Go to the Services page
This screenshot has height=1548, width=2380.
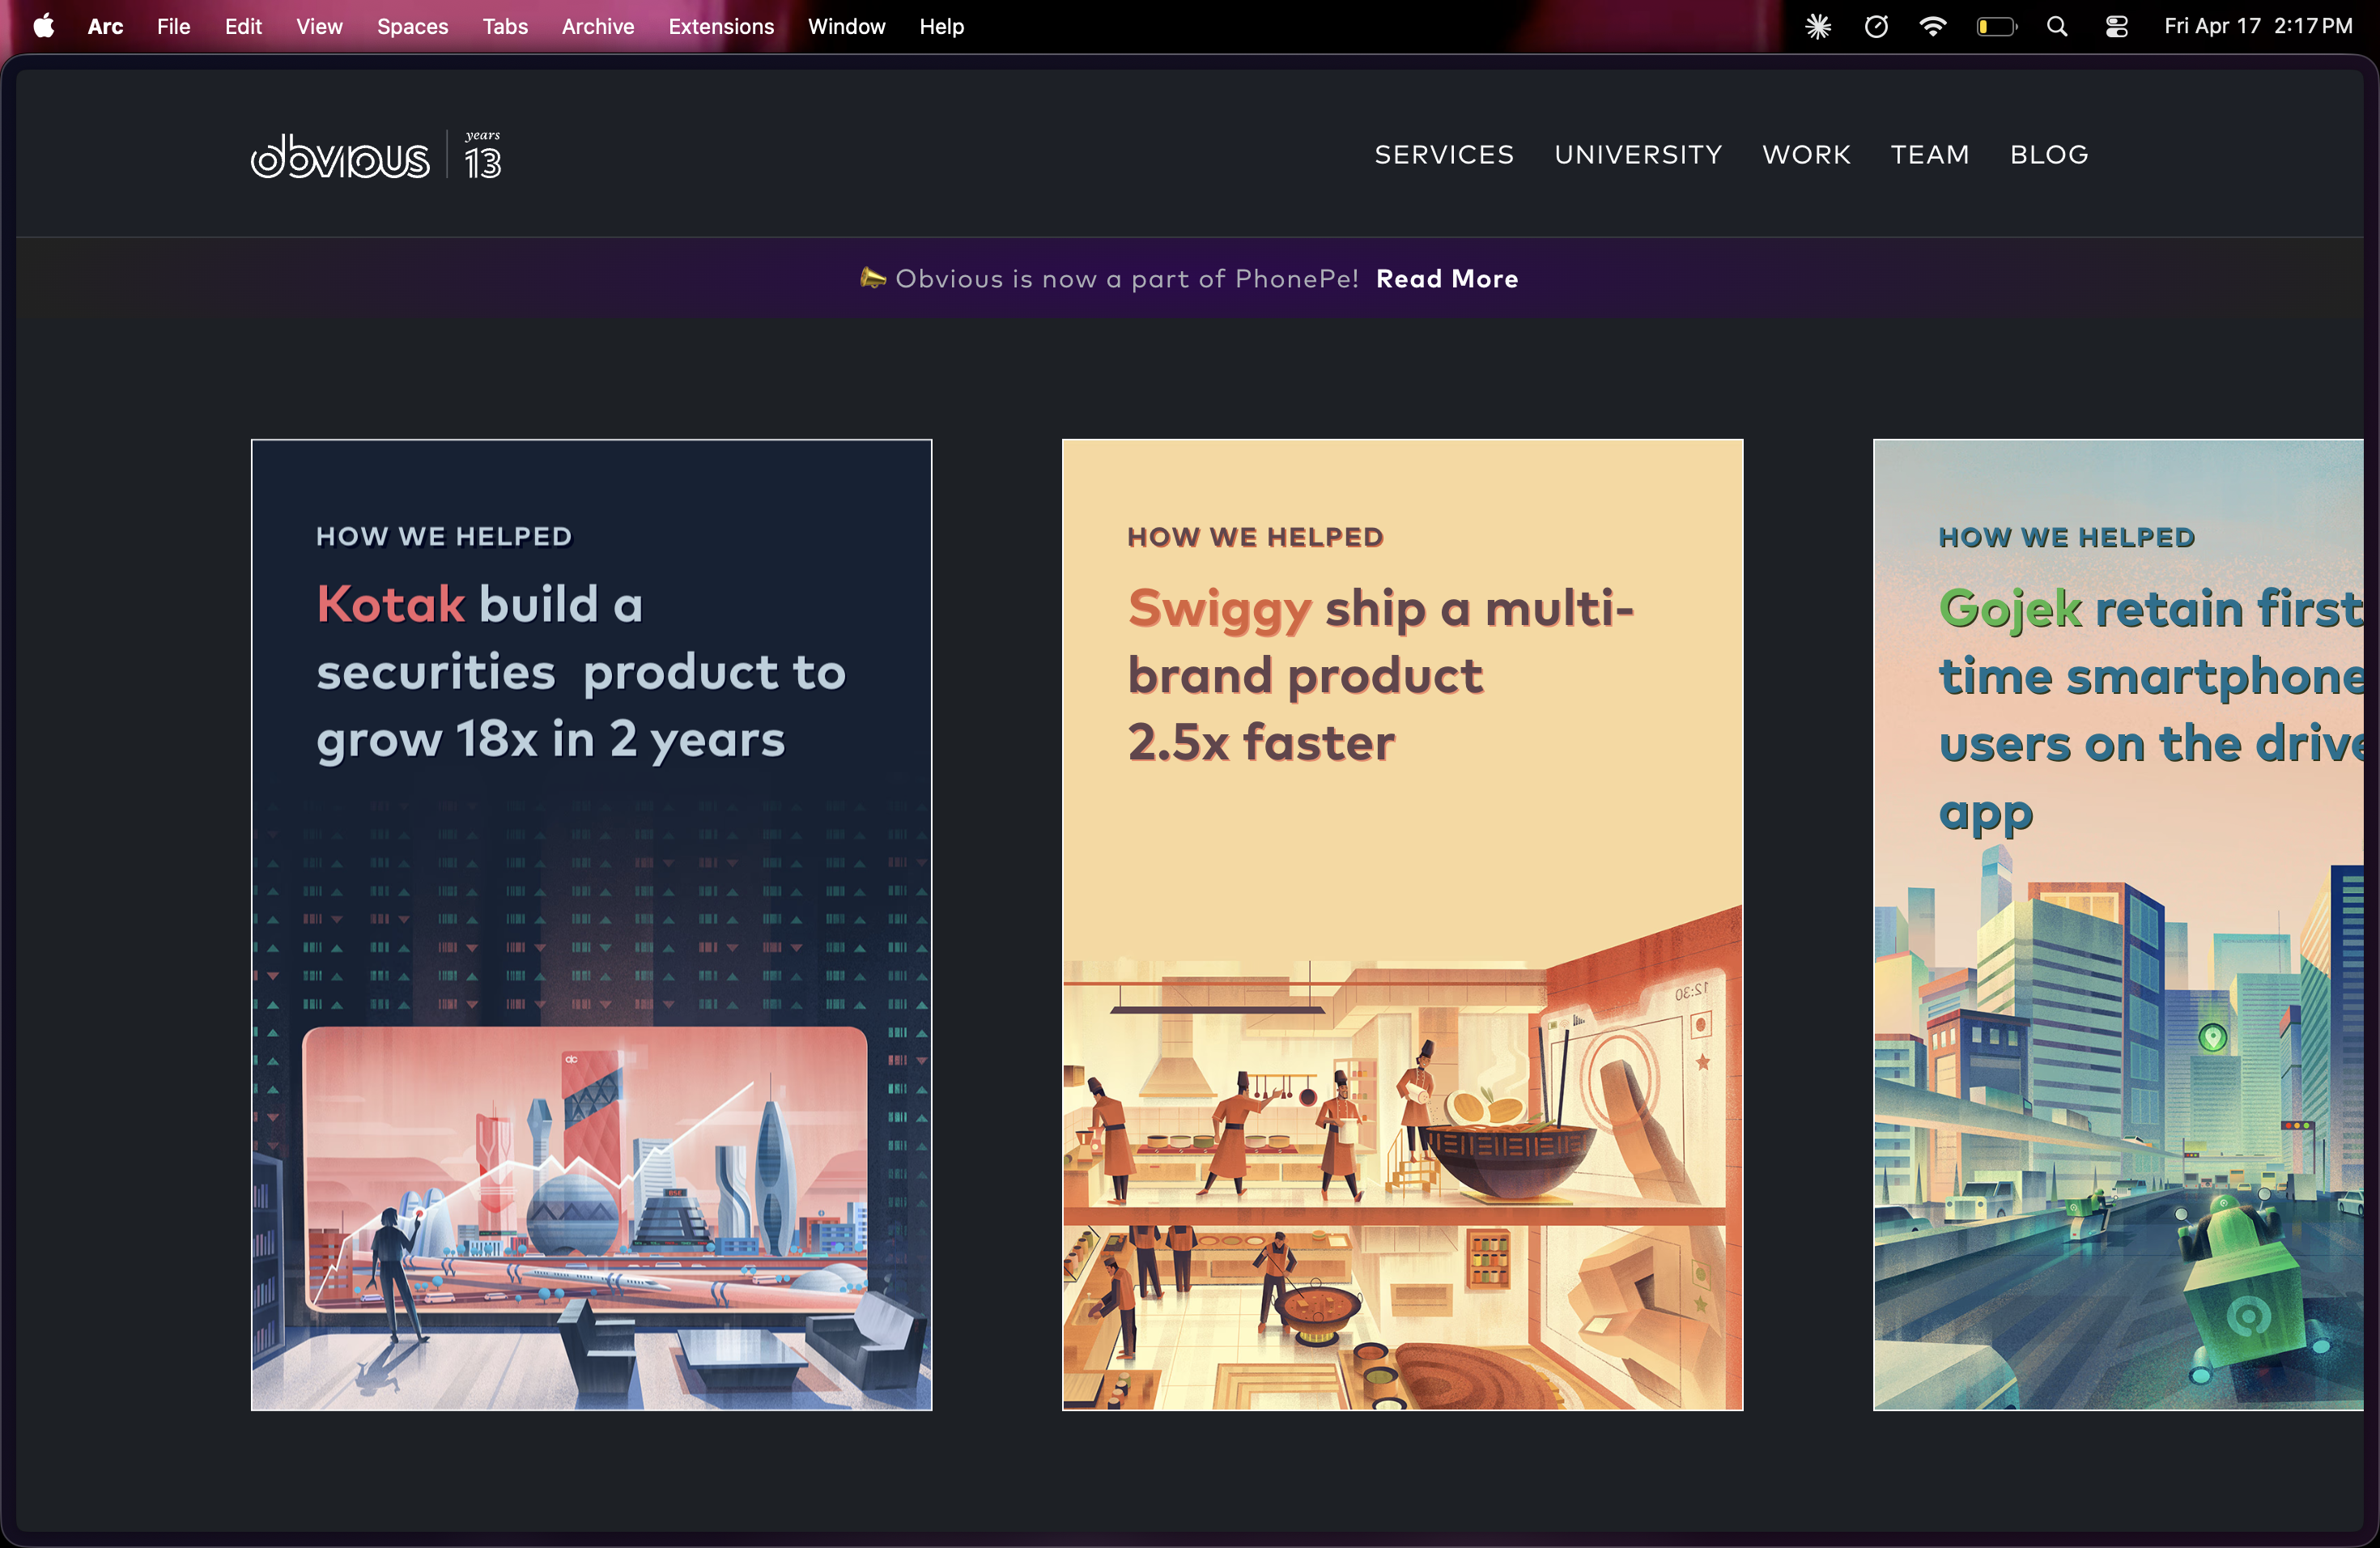click(1444, 155)
